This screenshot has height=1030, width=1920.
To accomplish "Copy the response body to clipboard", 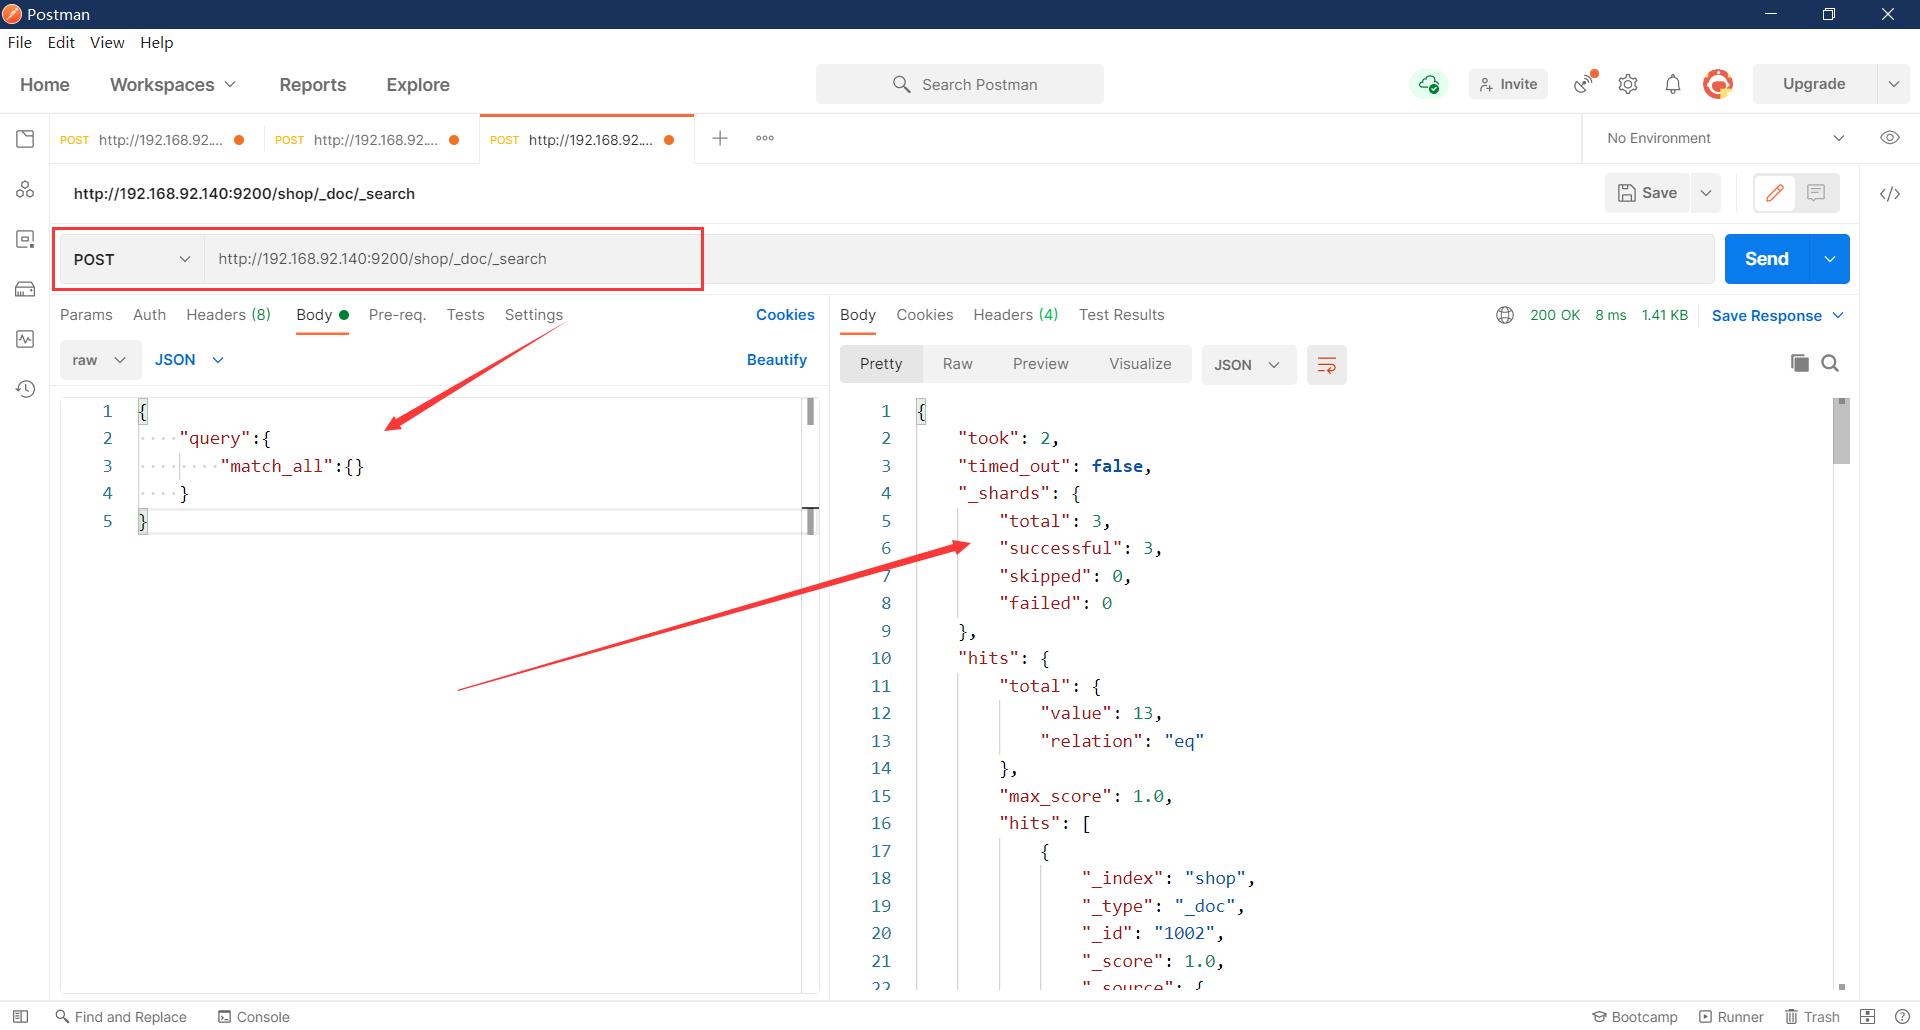I will (x=1800, y=363).
